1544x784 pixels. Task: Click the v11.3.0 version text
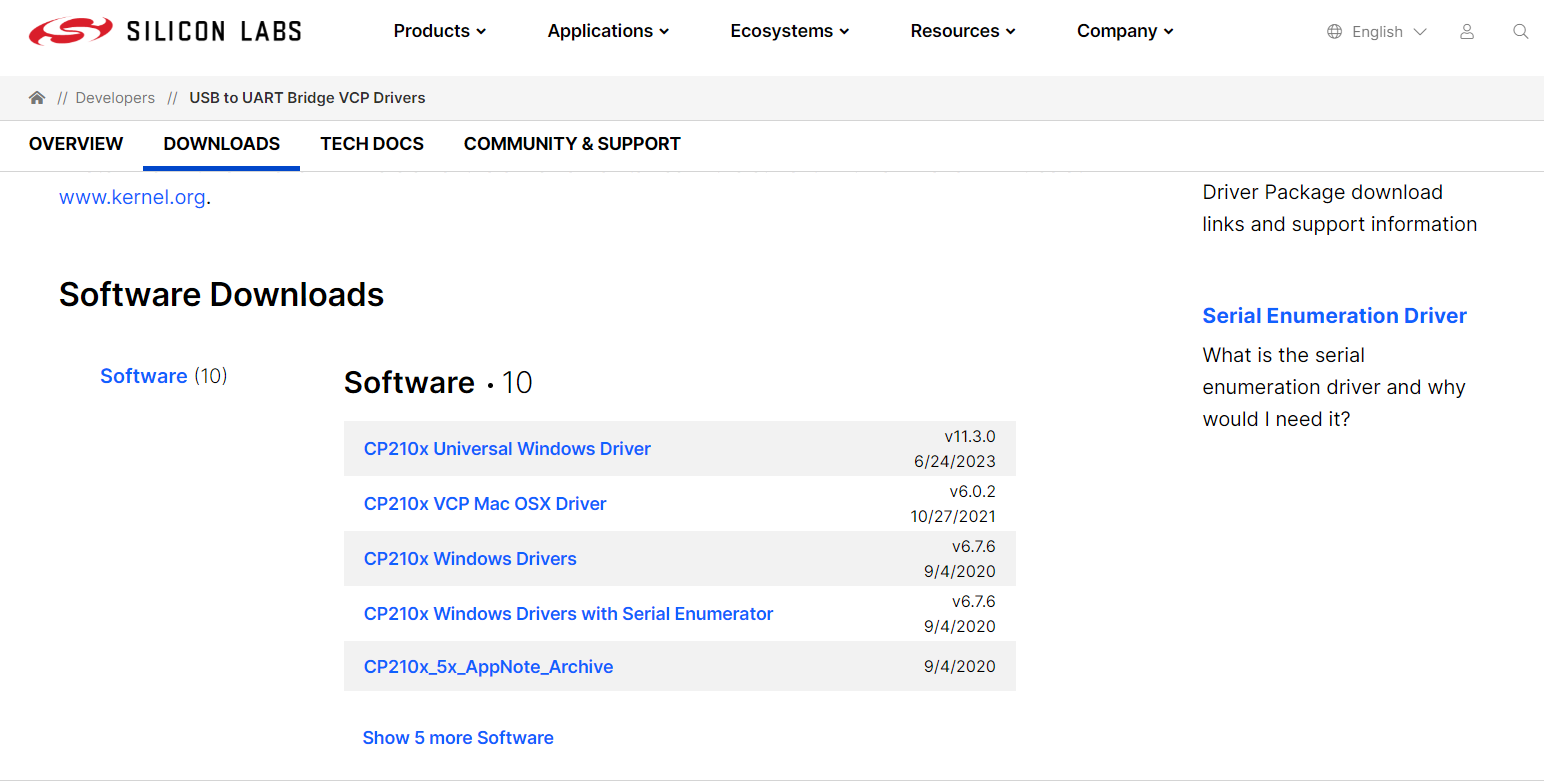[x=970, y=437]
